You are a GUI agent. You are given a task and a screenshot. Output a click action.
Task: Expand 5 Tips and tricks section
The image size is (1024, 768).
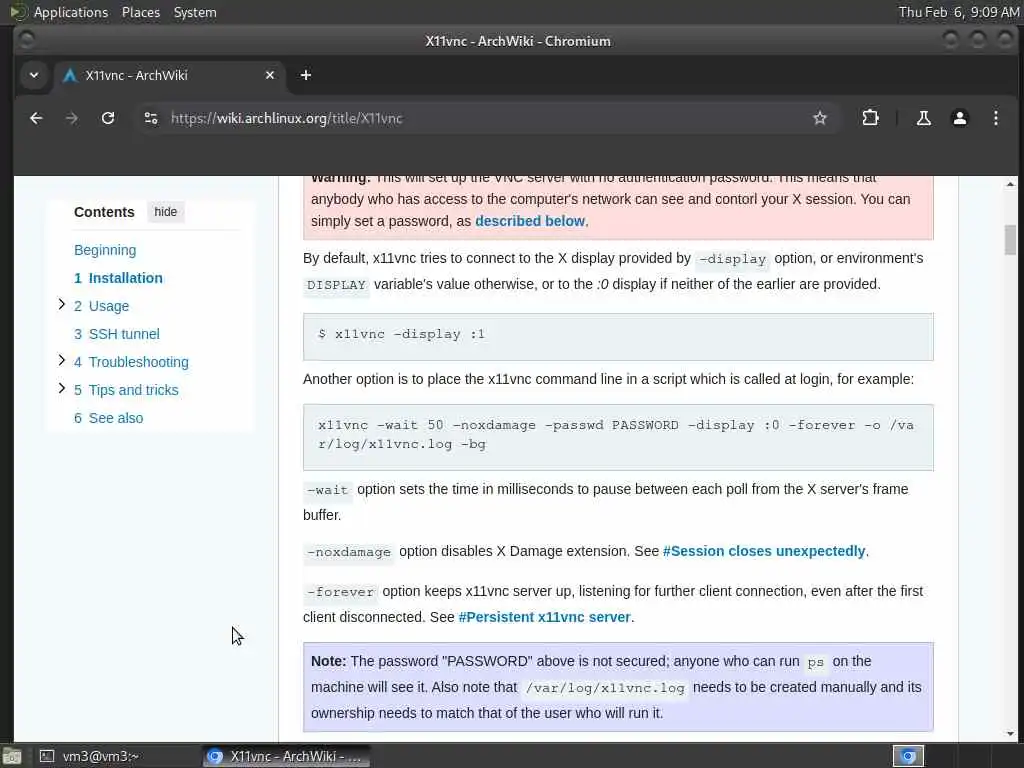[x=61, y=389]
